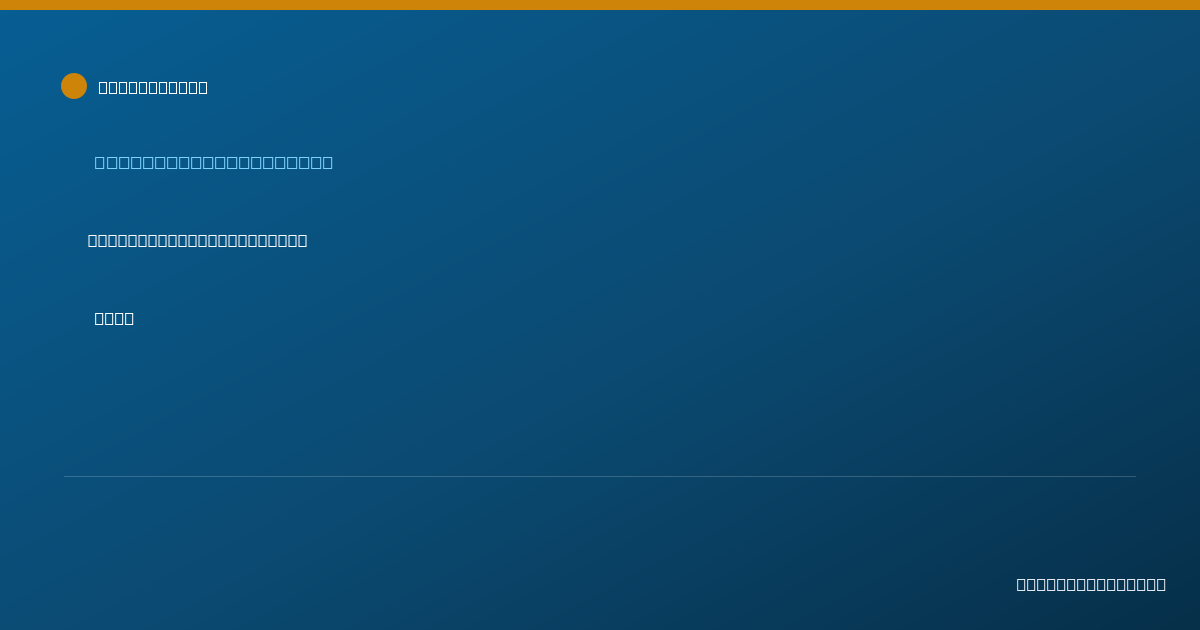The width and height of the screenshot is (1200, 630).
Task: Click the middle of the light-blue headline
Action: point(214,162)
